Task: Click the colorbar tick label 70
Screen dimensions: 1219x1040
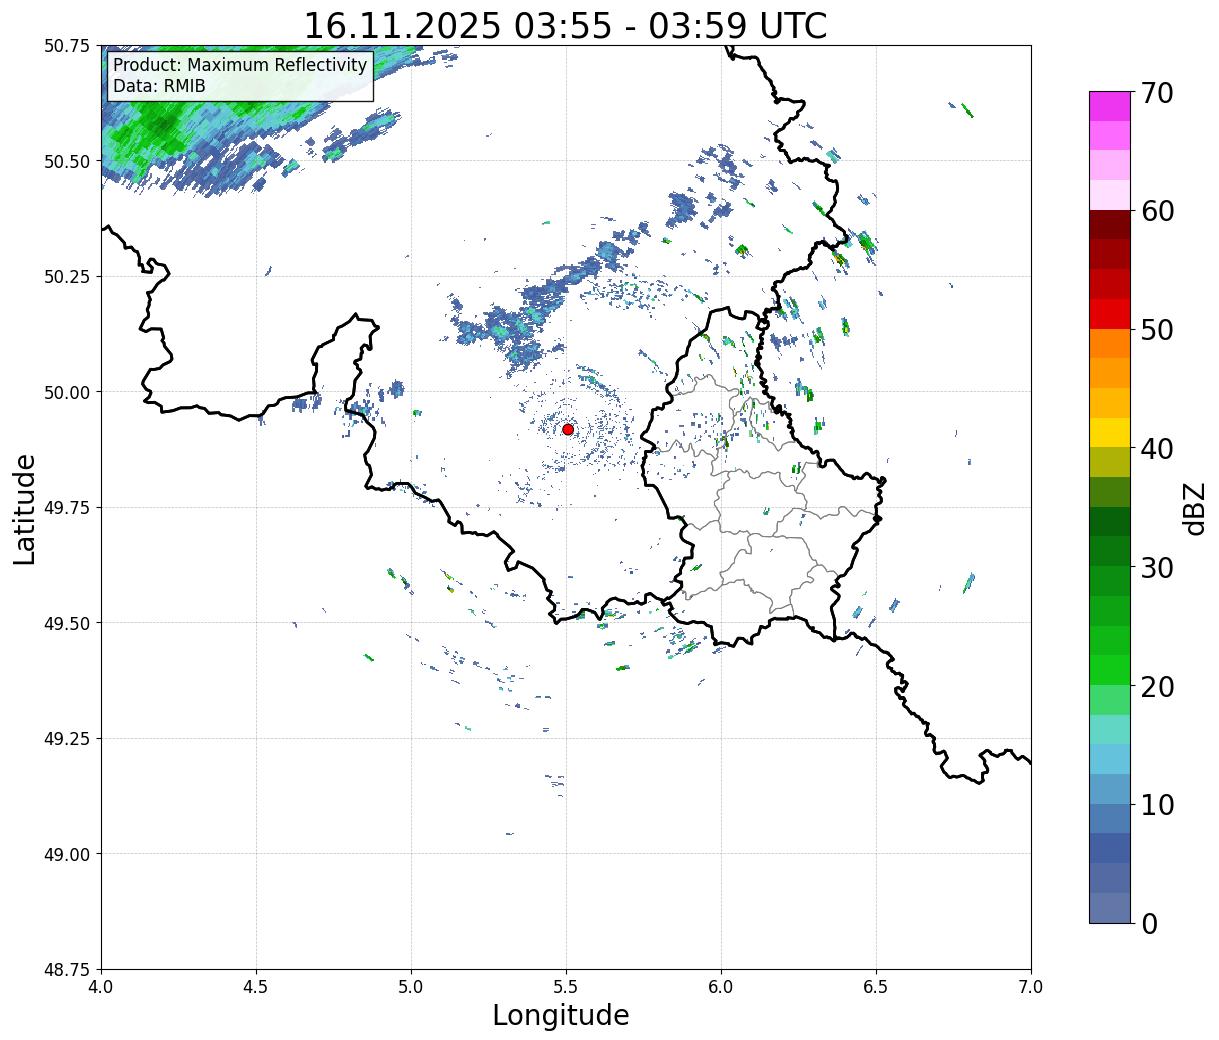Action: [1157, 93]
